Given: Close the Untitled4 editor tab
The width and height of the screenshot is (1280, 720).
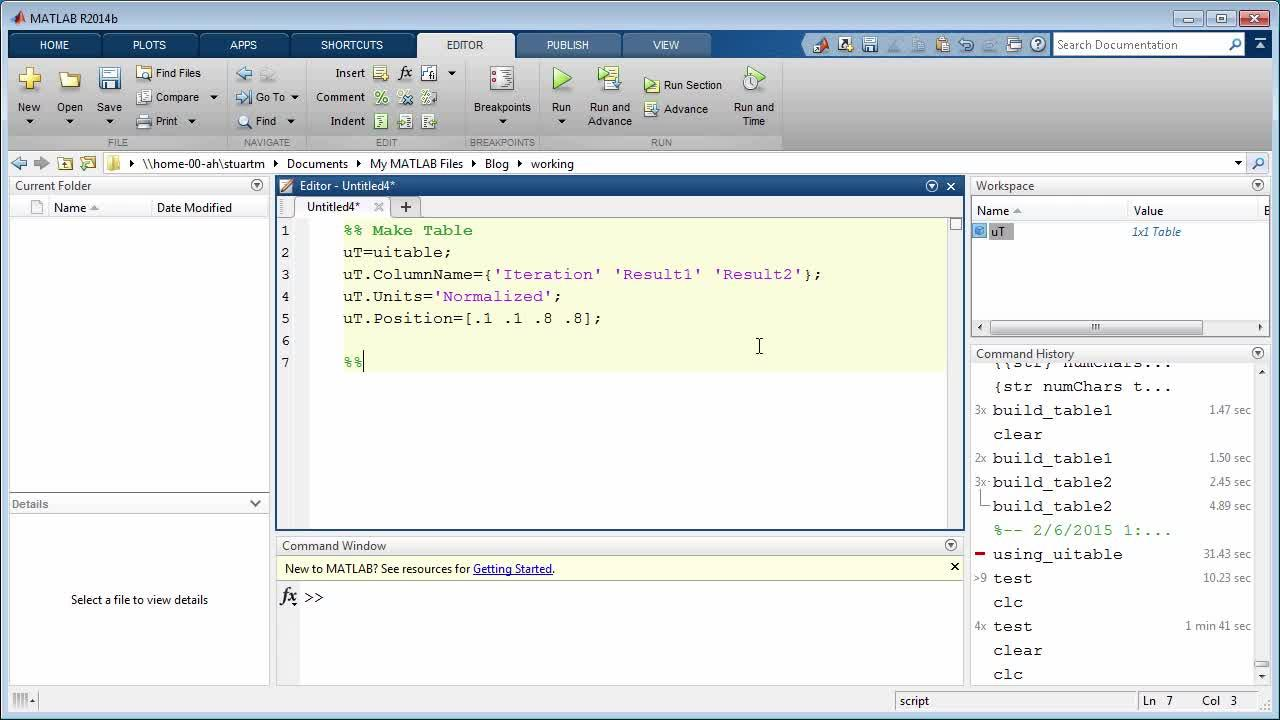Looking at the screenshot, I should coord(379,207).
